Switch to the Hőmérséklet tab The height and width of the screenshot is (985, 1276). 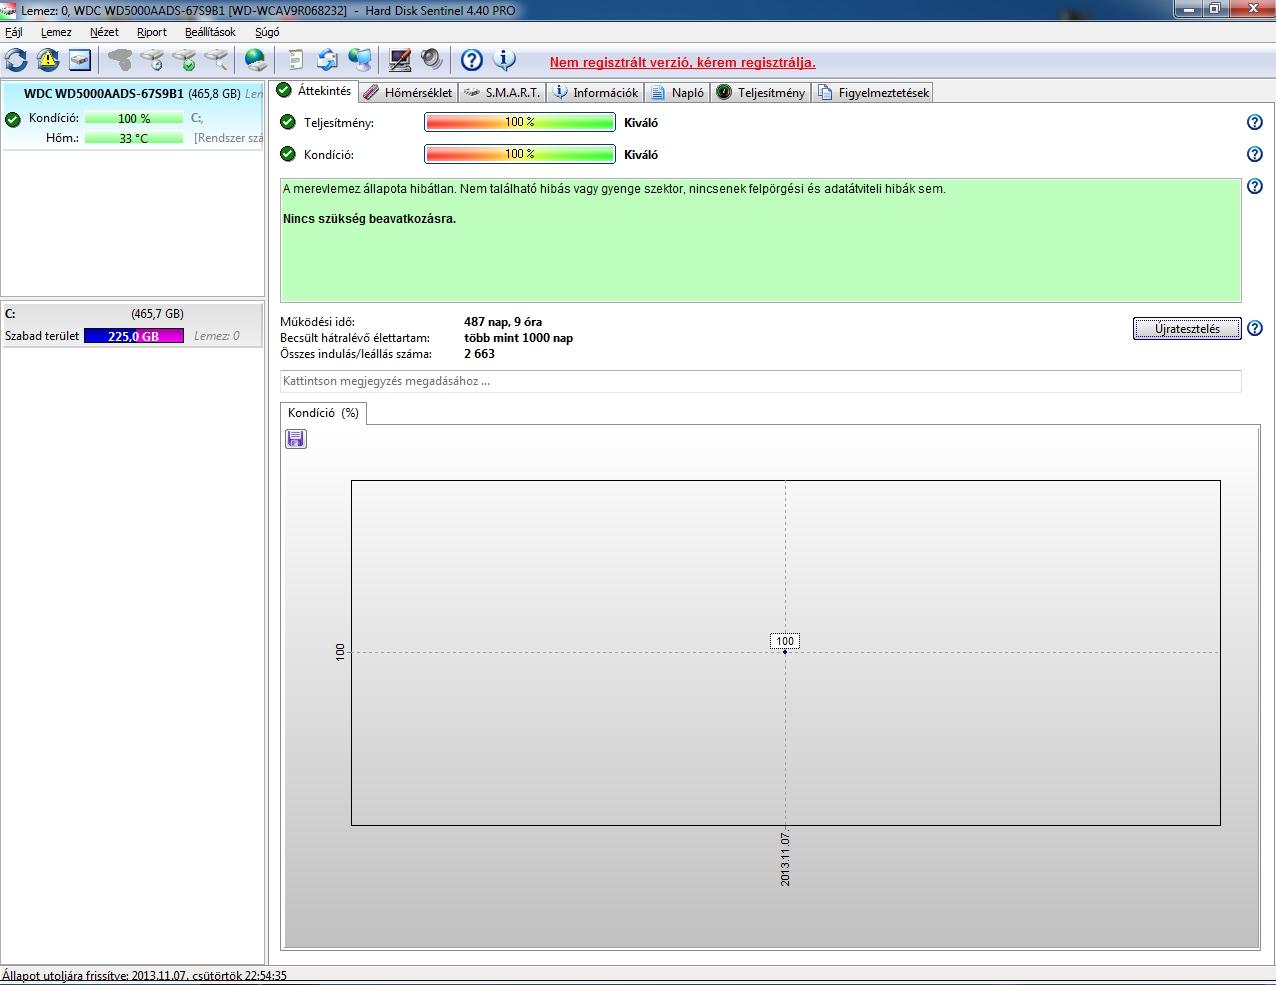pos(408,92)
